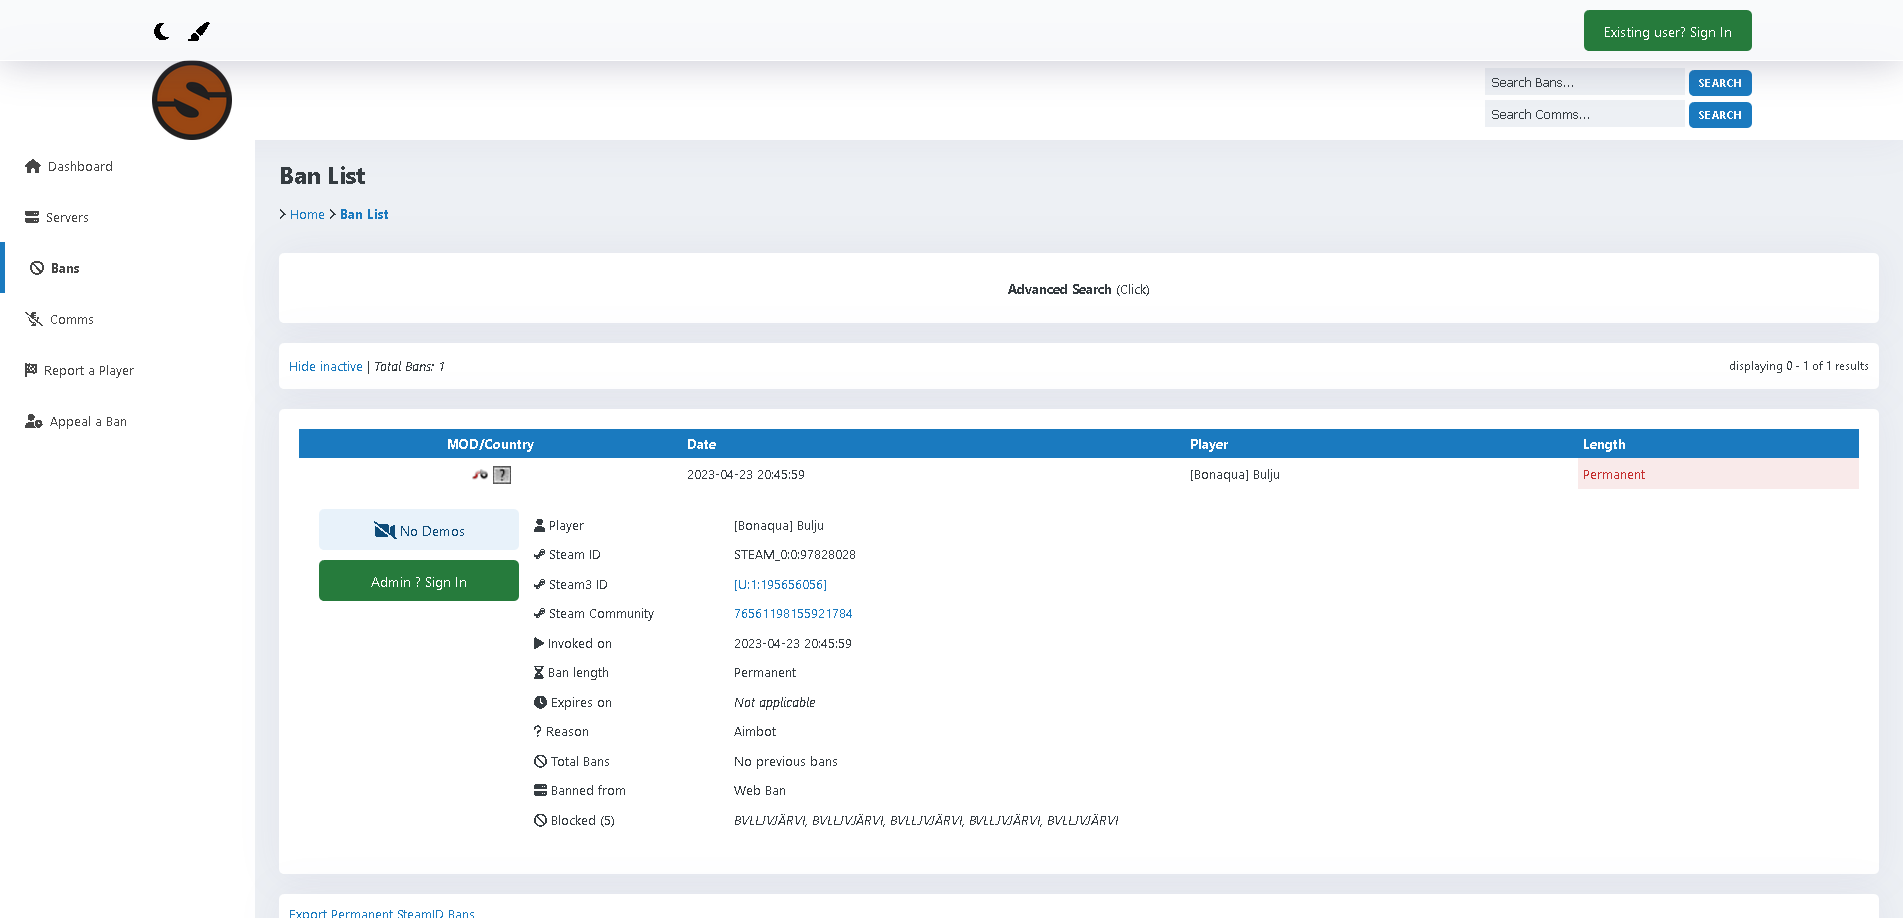1903x918 pixels.
Task: Open Dashboard from the sidebar
Action: (79, 167)
